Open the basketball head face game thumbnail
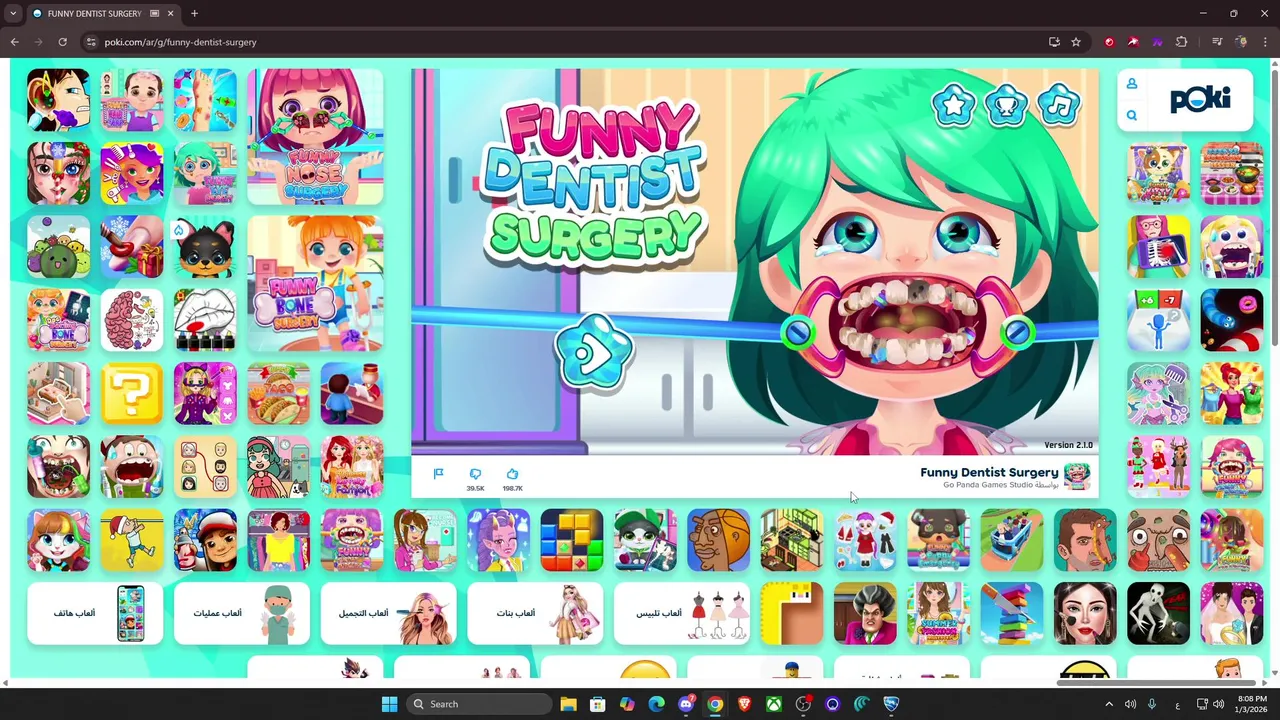 tap(718, 540)
